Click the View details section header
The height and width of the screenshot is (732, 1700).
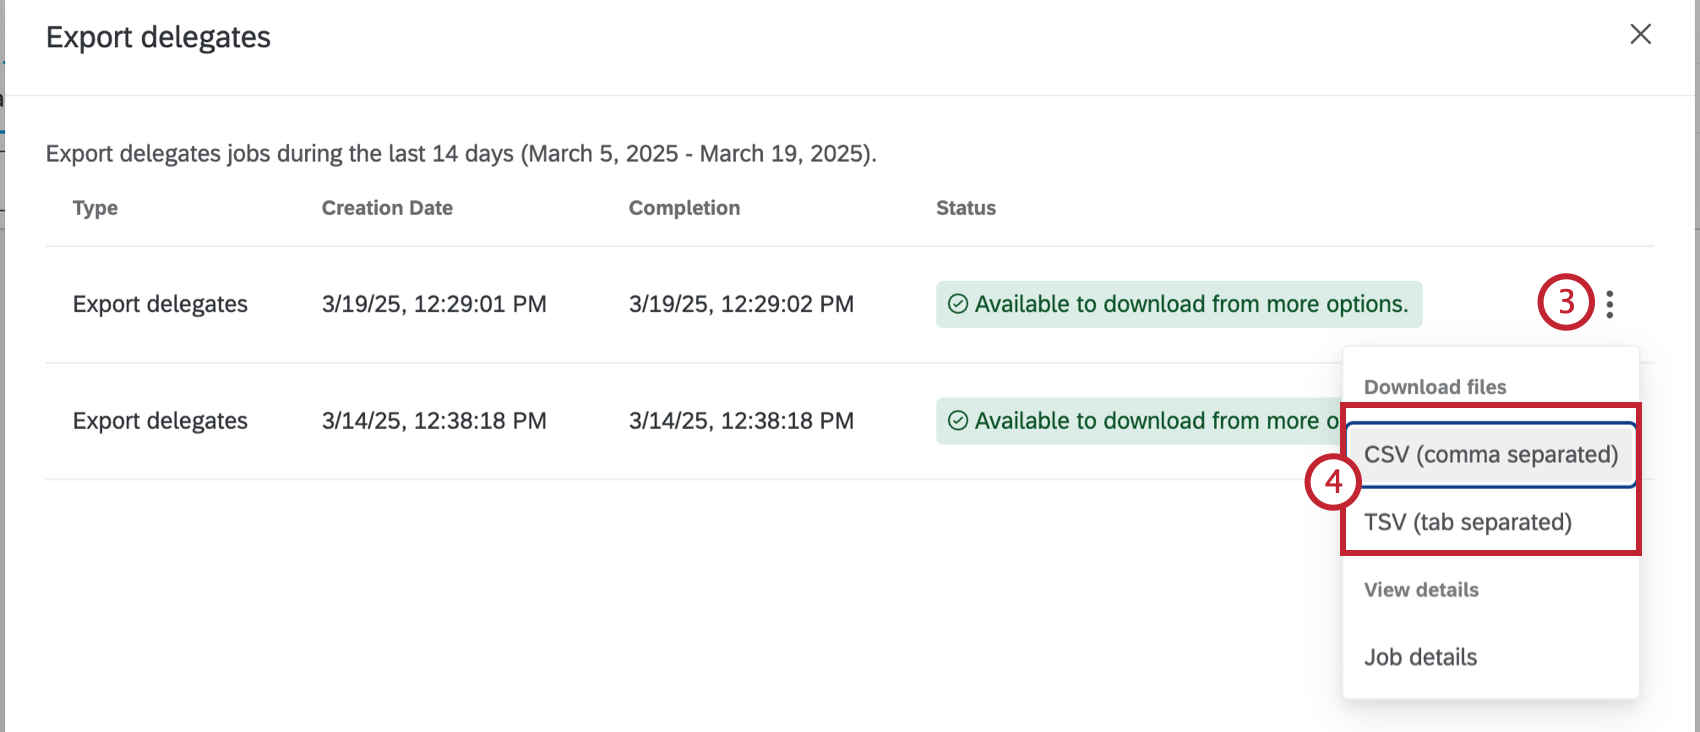[x=1421, y=590]
